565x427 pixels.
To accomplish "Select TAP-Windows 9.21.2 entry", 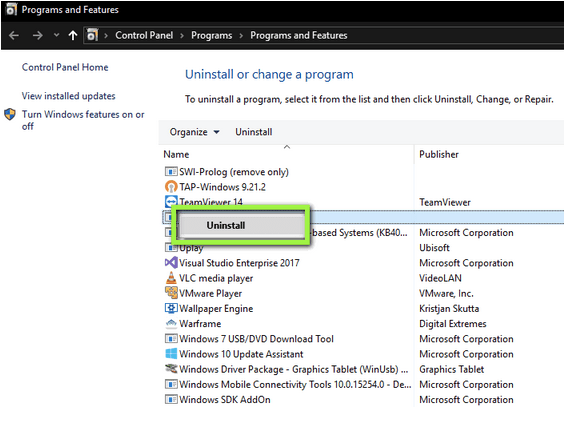I will [222, 187].
